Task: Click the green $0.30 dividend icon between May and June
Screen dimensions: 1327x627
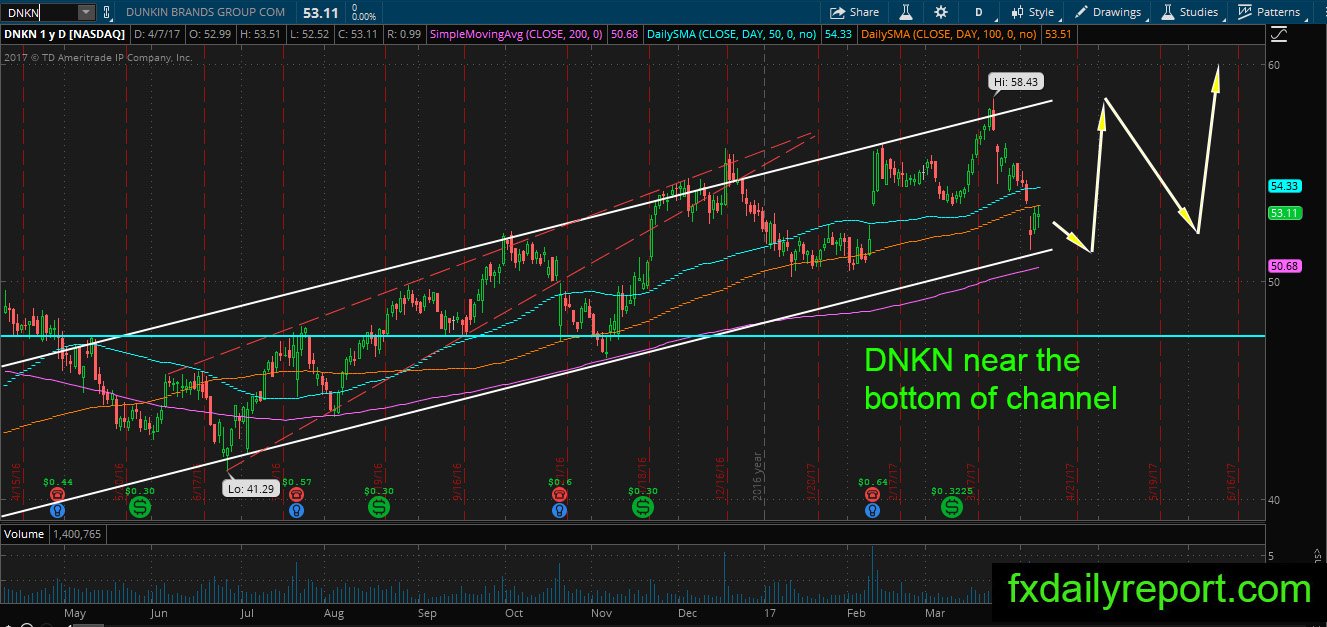Action: click(140, 507)
